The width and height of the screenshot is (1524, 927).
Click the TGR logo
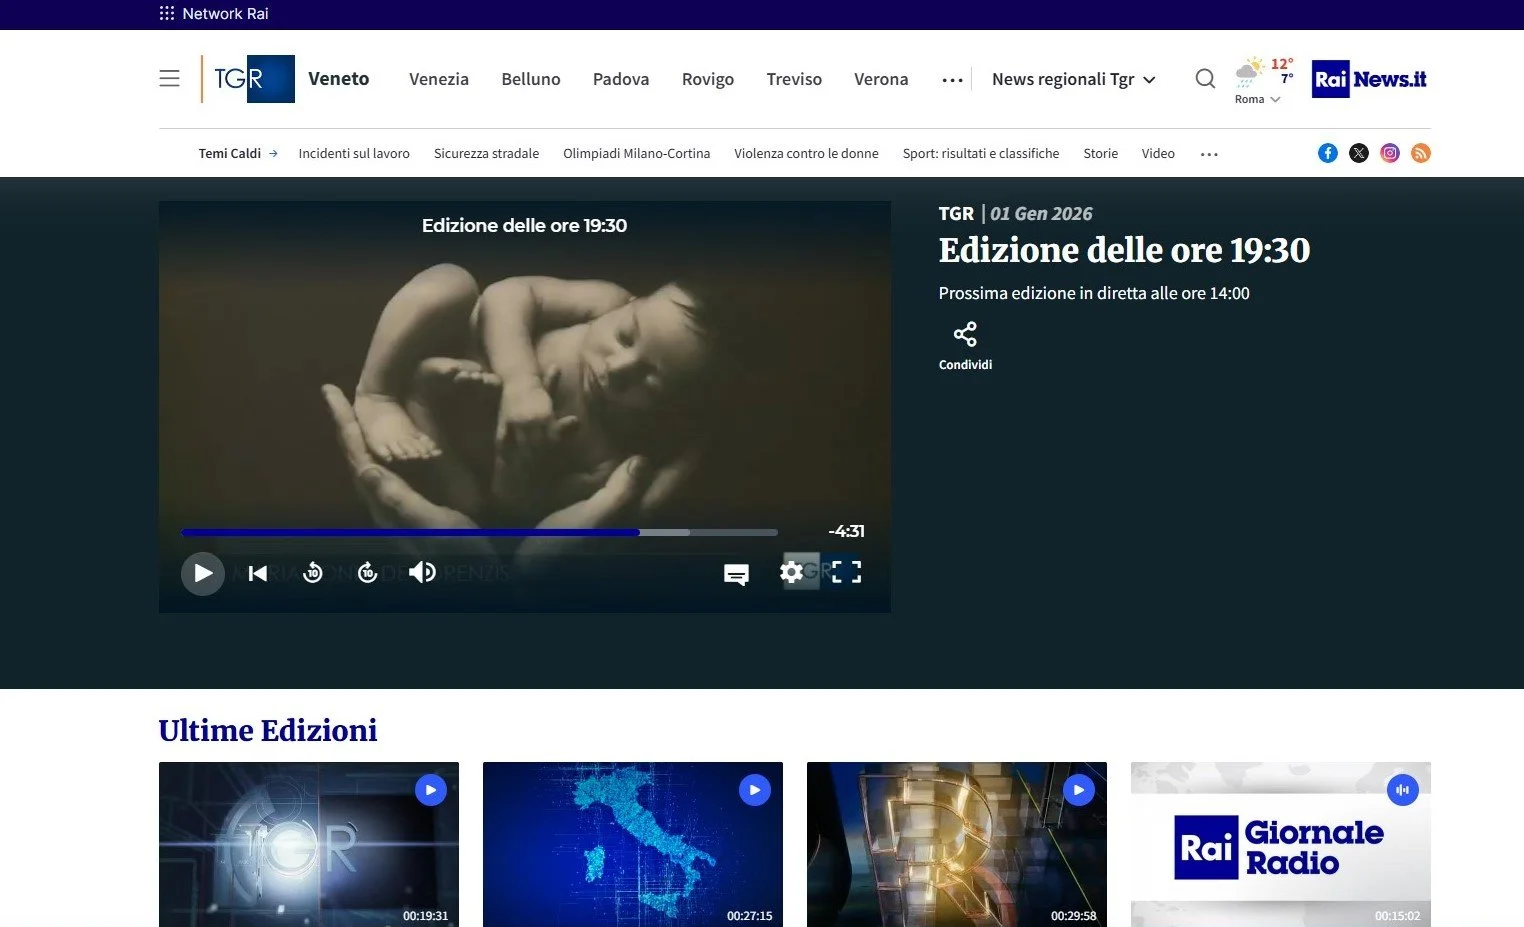point(248,79)
